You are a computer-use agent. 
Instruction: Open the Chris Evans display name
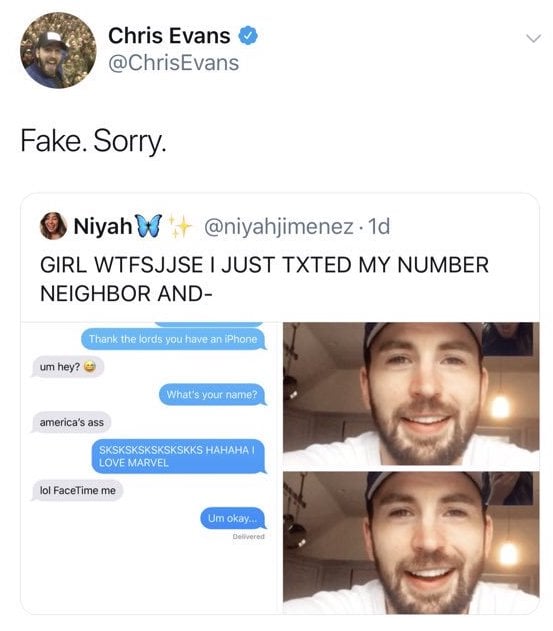tap(169, 35)
